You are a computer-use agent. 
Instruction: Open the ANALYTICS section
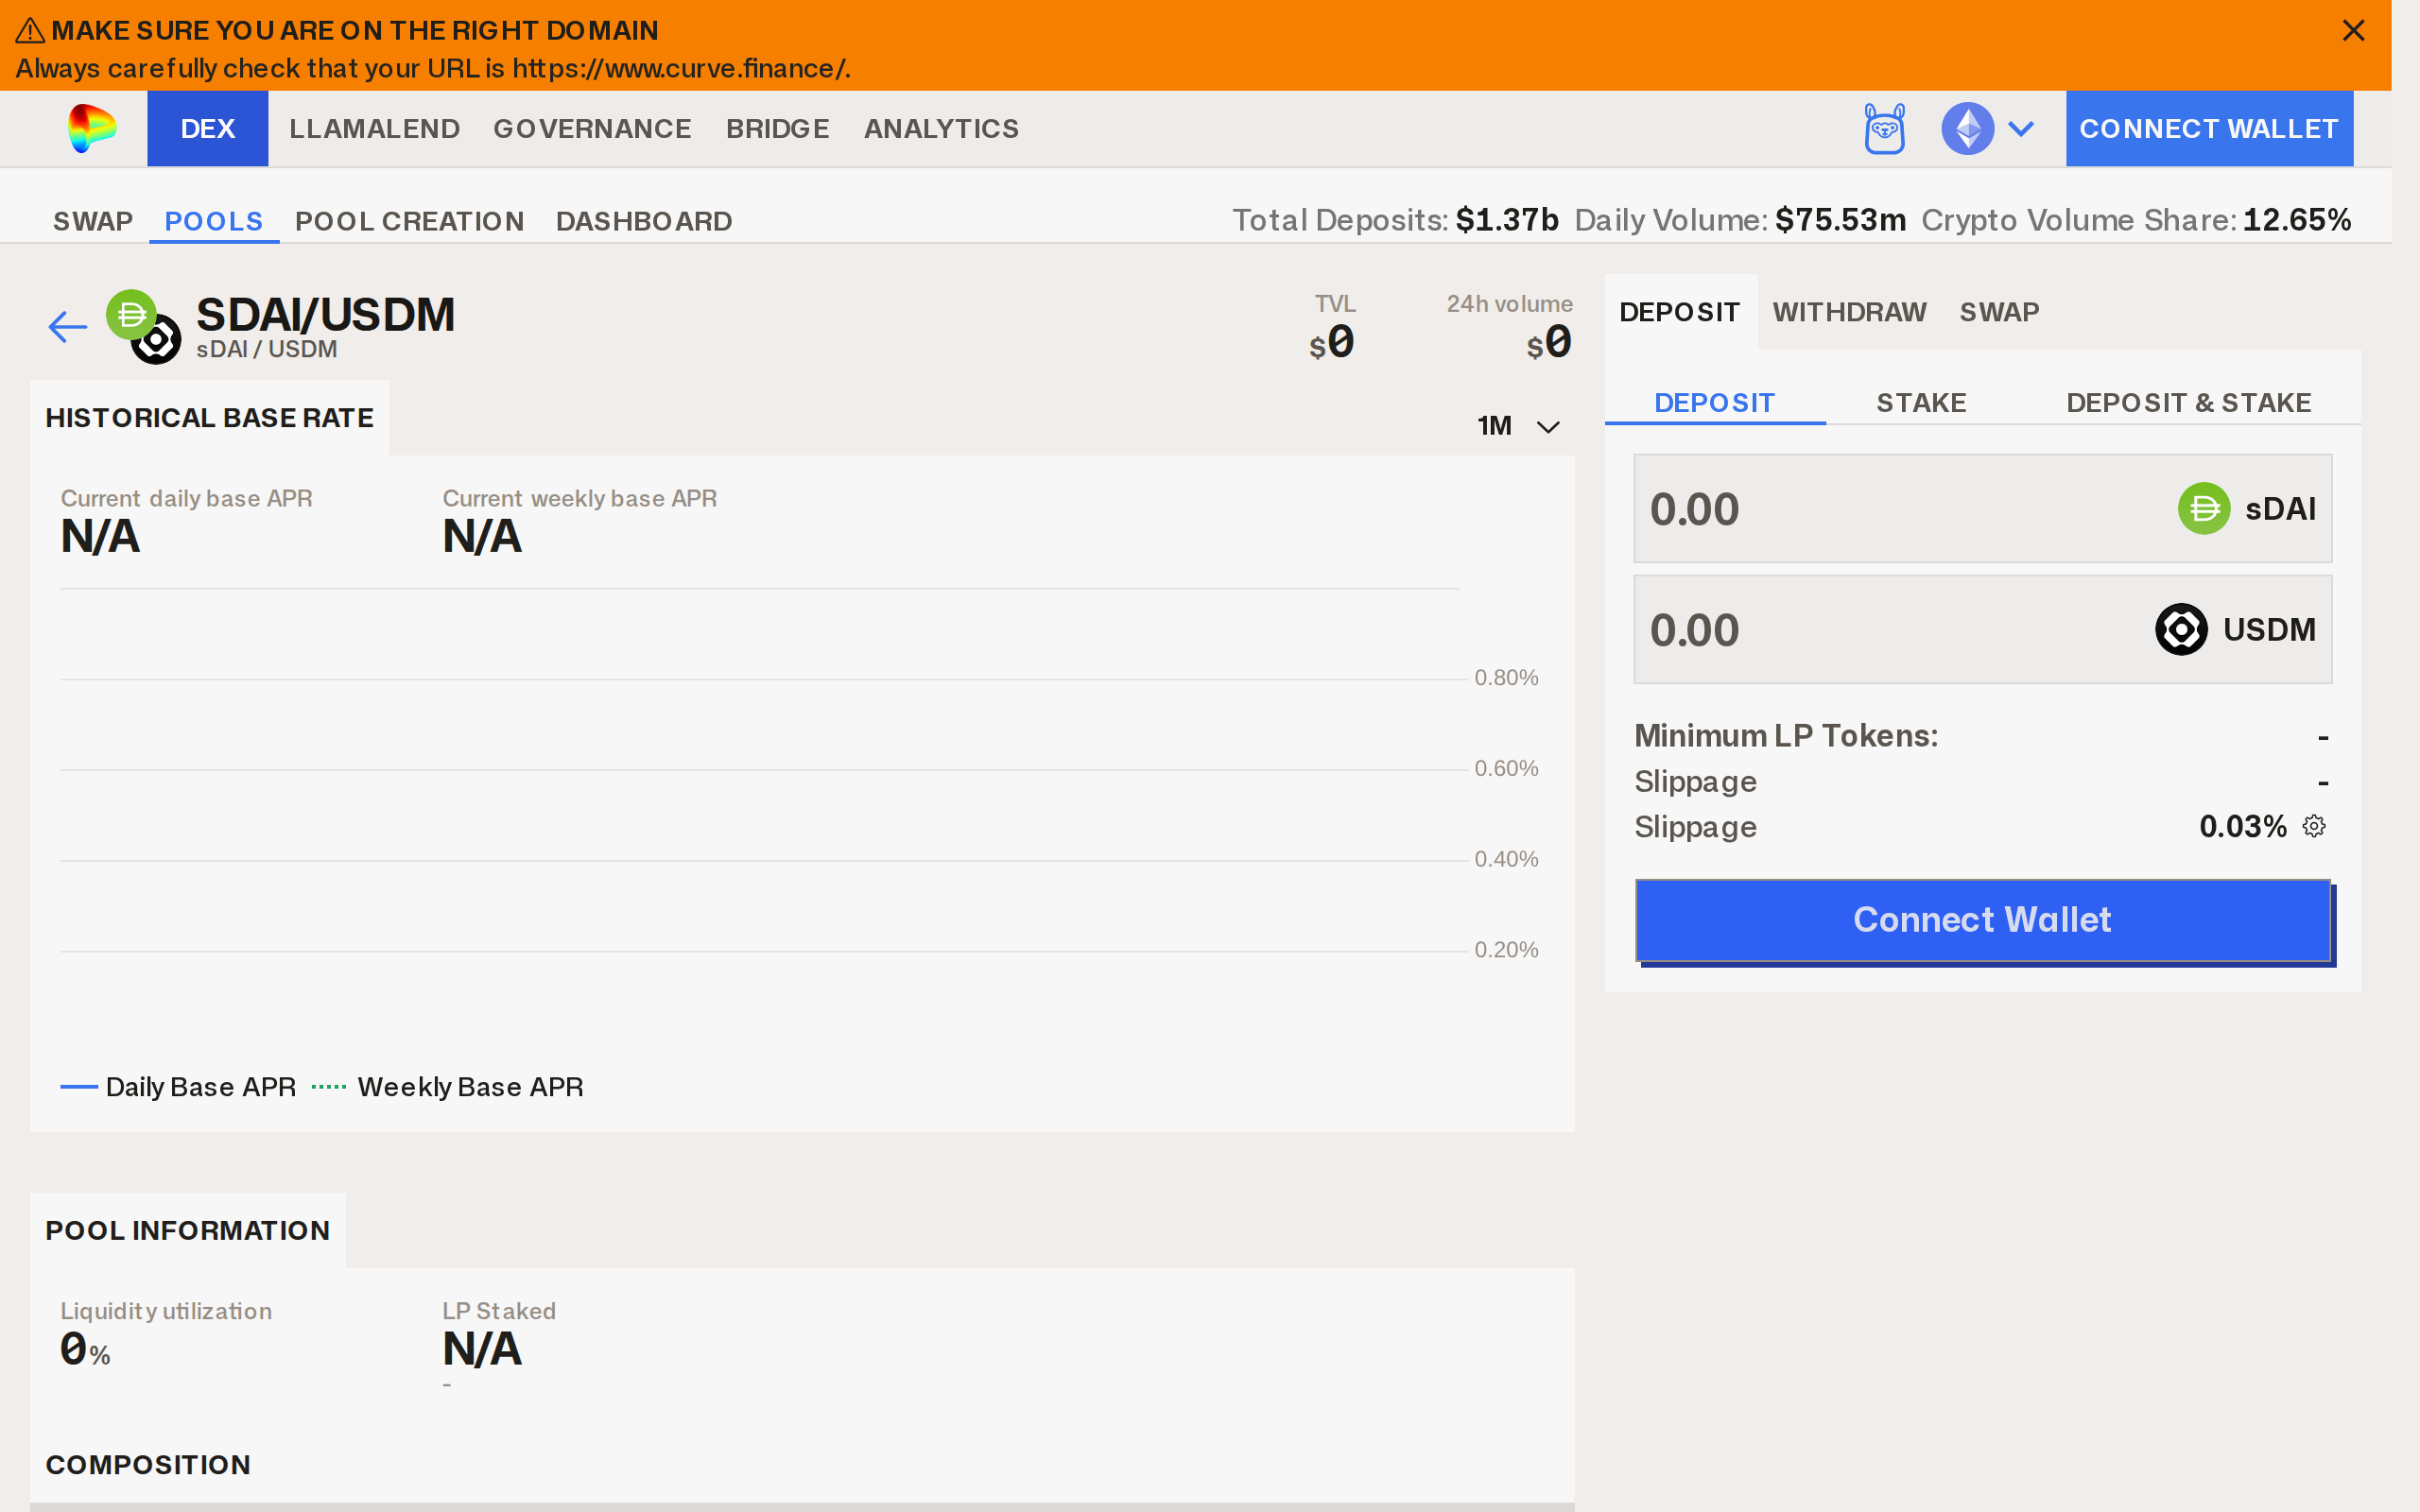[x=942, y=129]
